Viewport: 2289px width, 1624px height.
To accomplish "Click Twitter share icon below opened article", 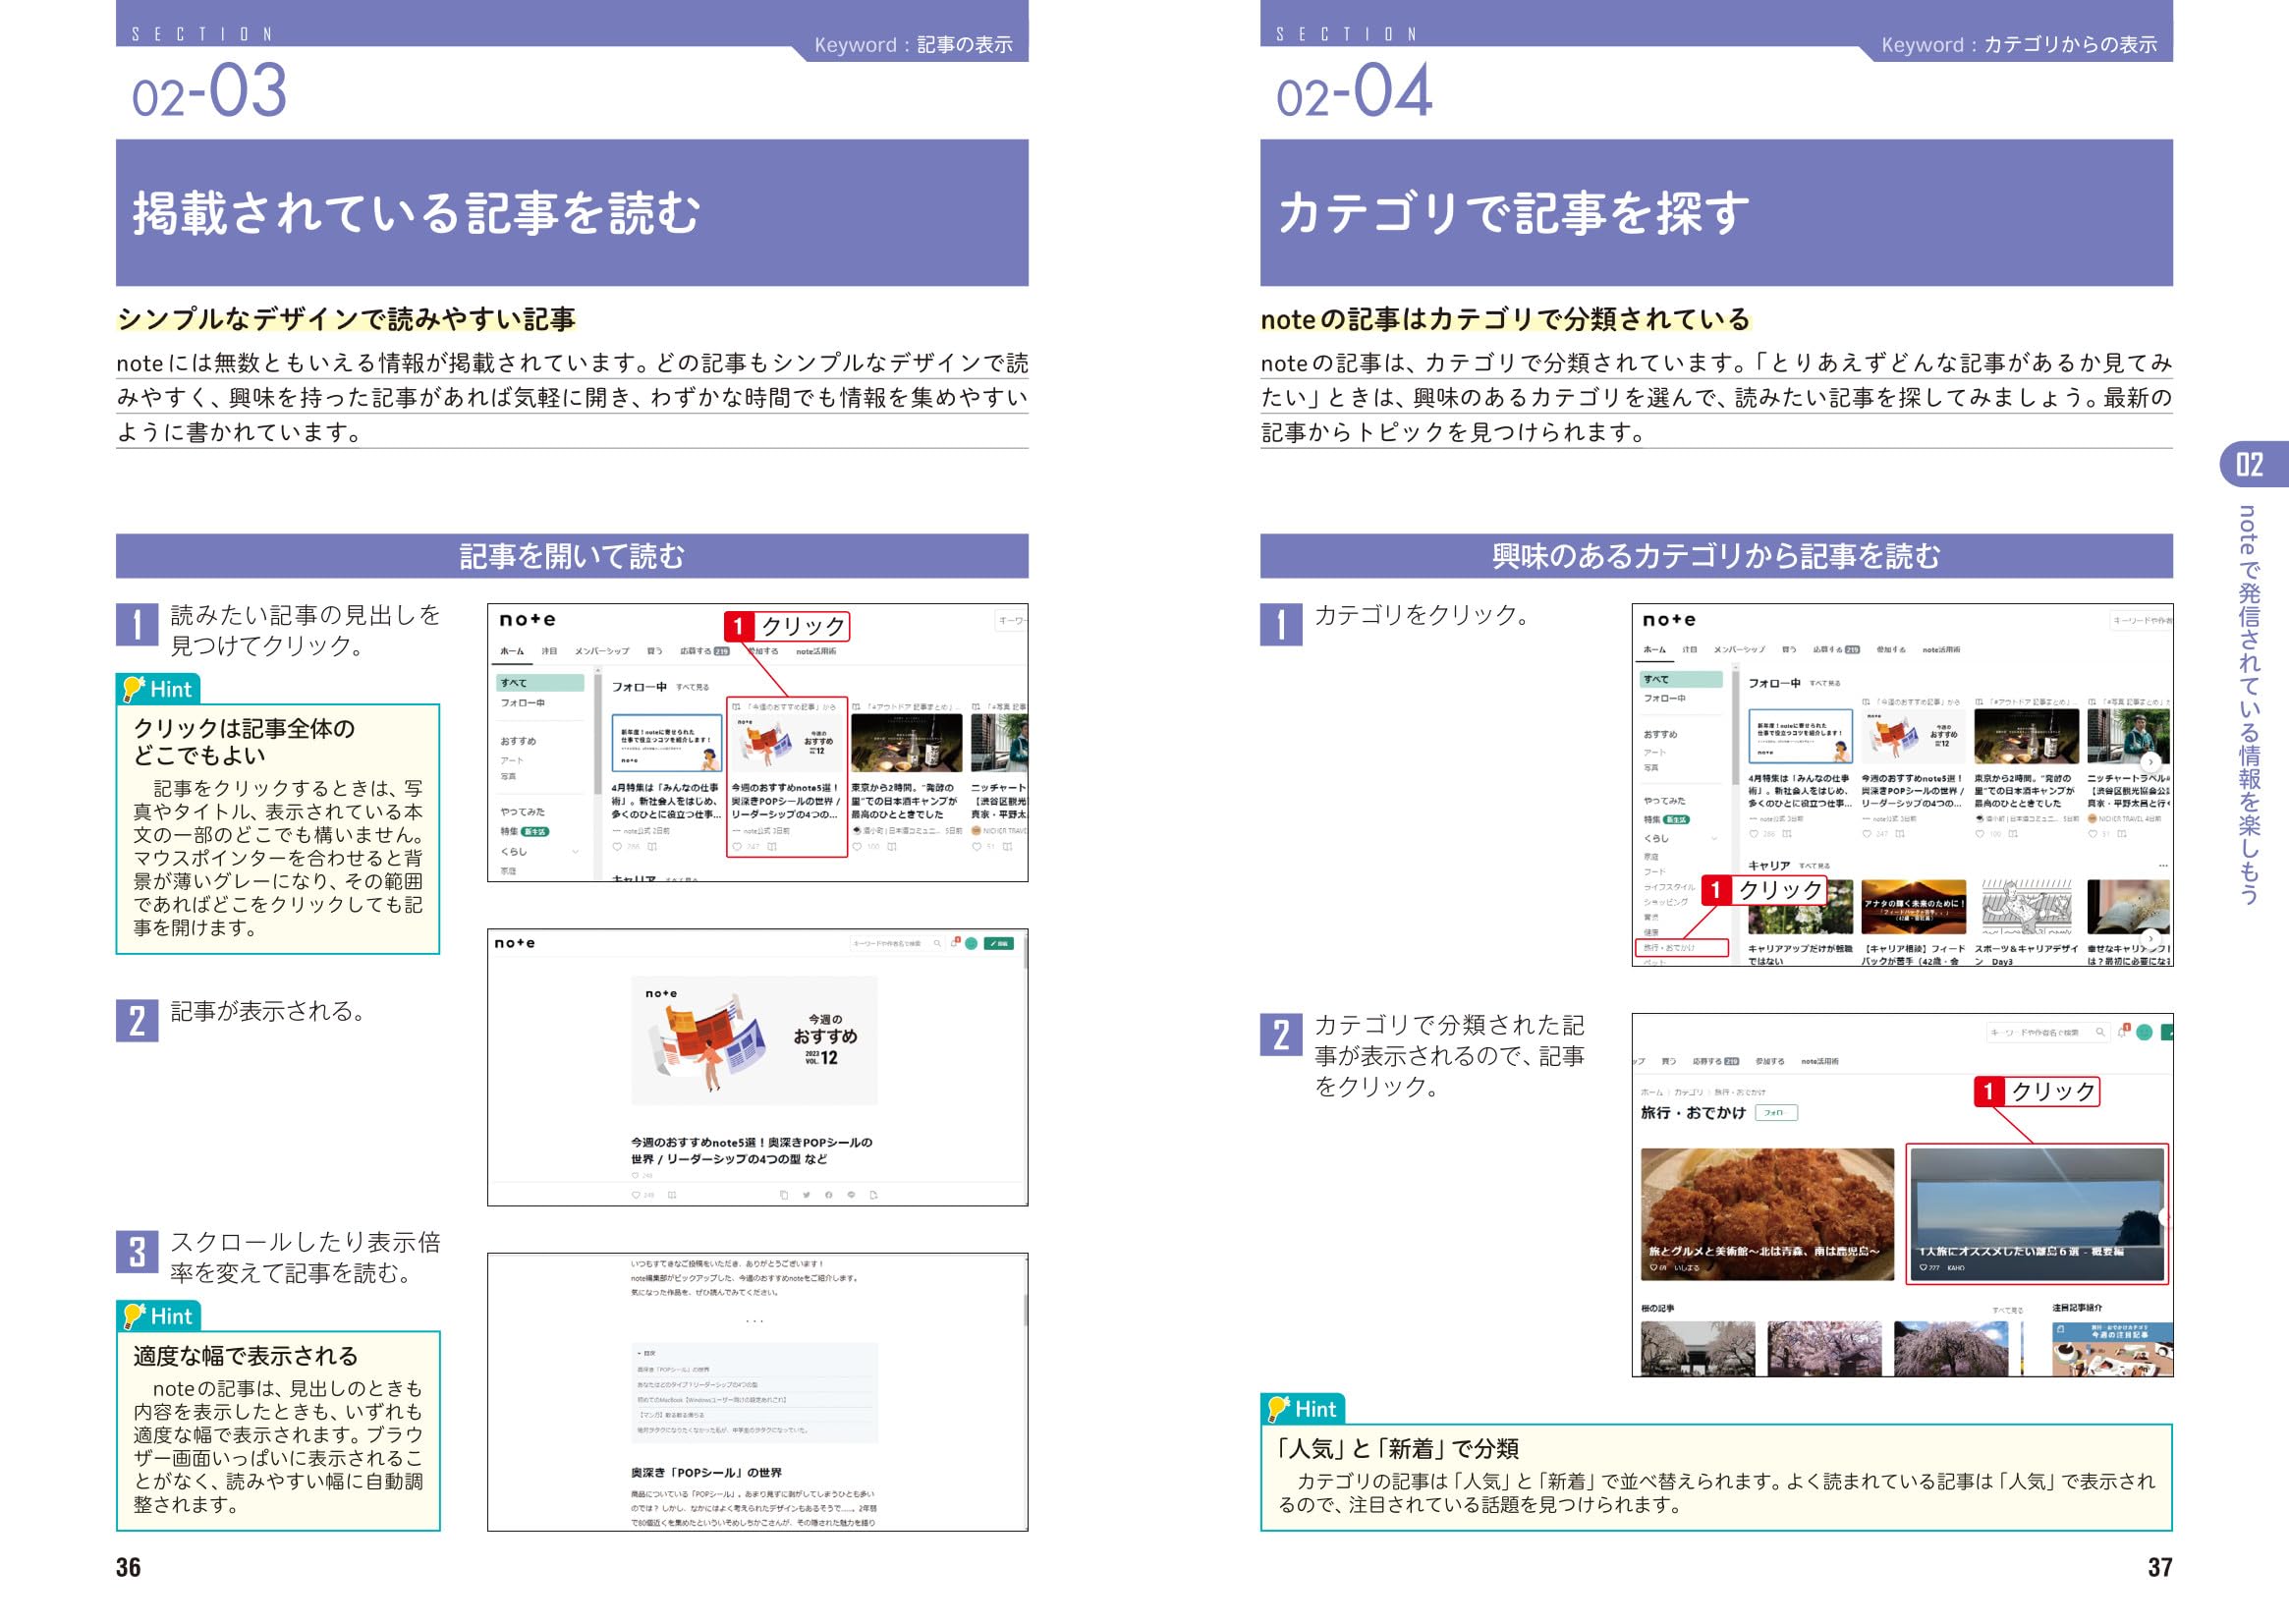I will [806, 1195].
